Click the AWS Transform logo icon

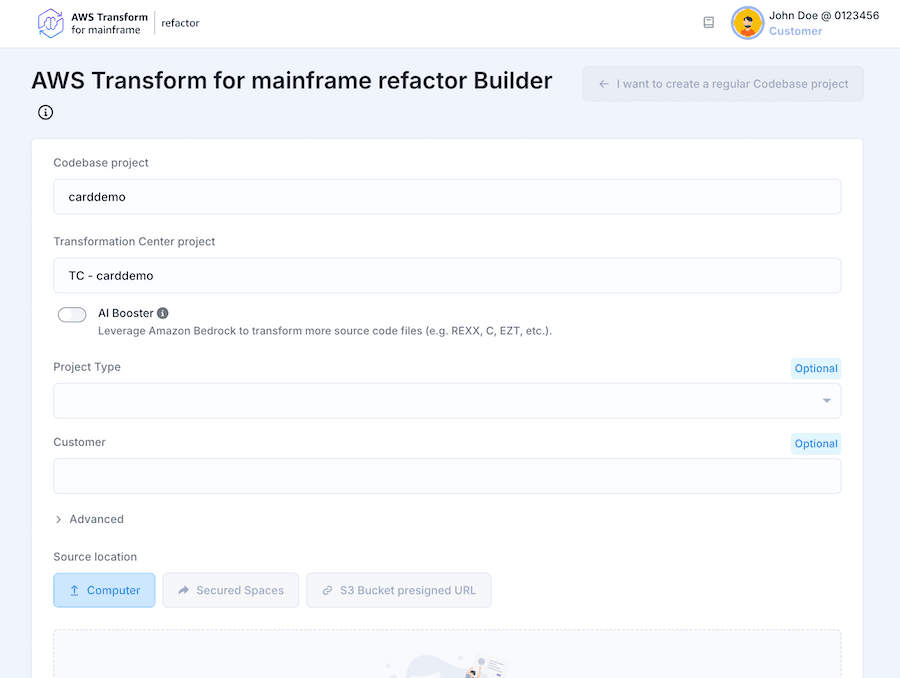50,23
